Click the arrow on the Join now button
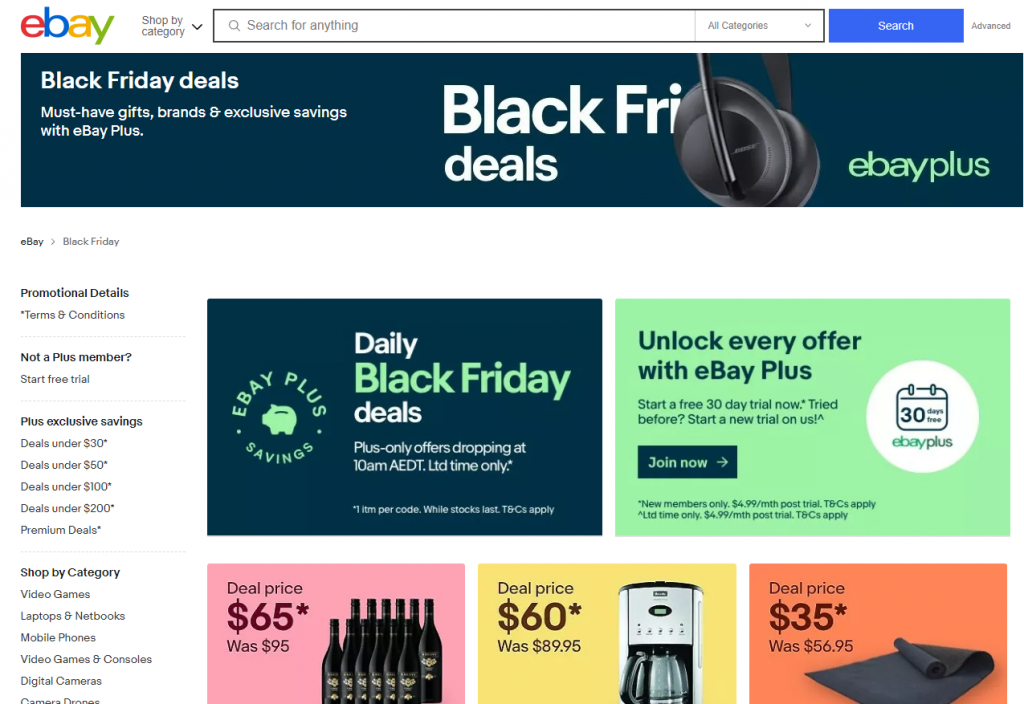Viewport: 1024px width, 704px height. pyautogui.click(x=722, y=462)
